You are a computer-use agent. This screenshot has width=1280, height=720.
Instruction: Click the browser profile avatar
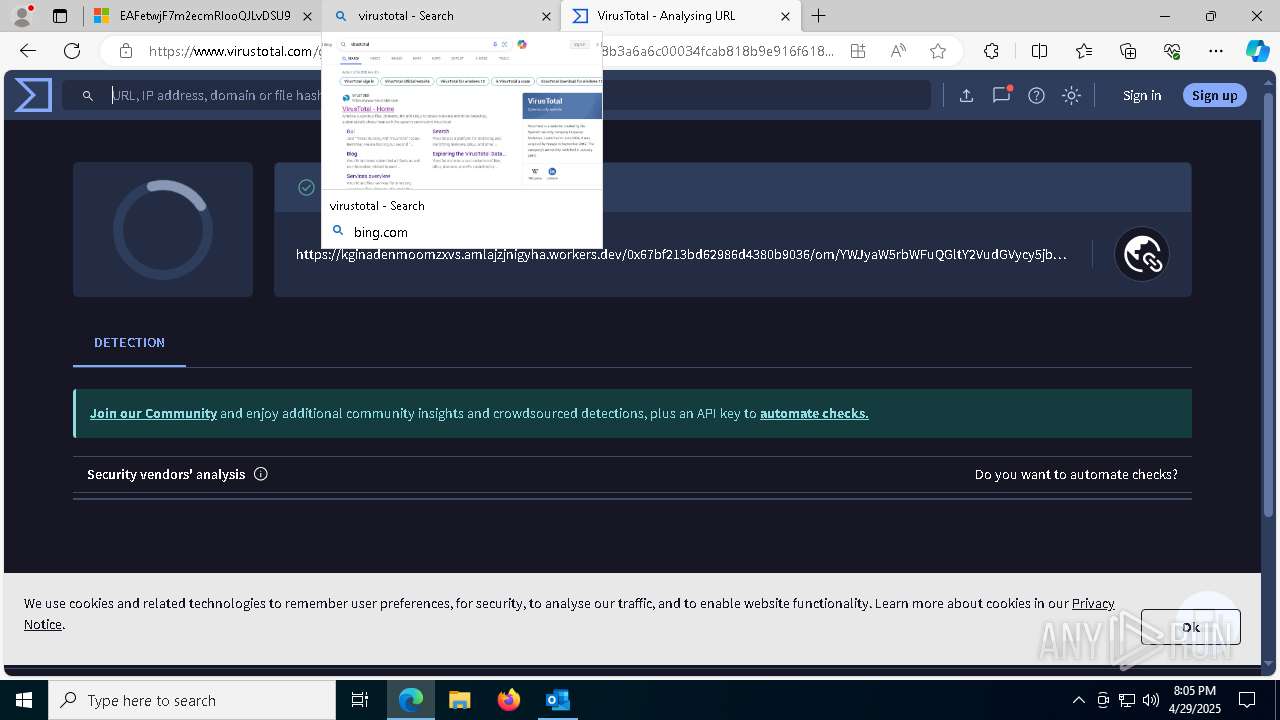pos(22,16)
